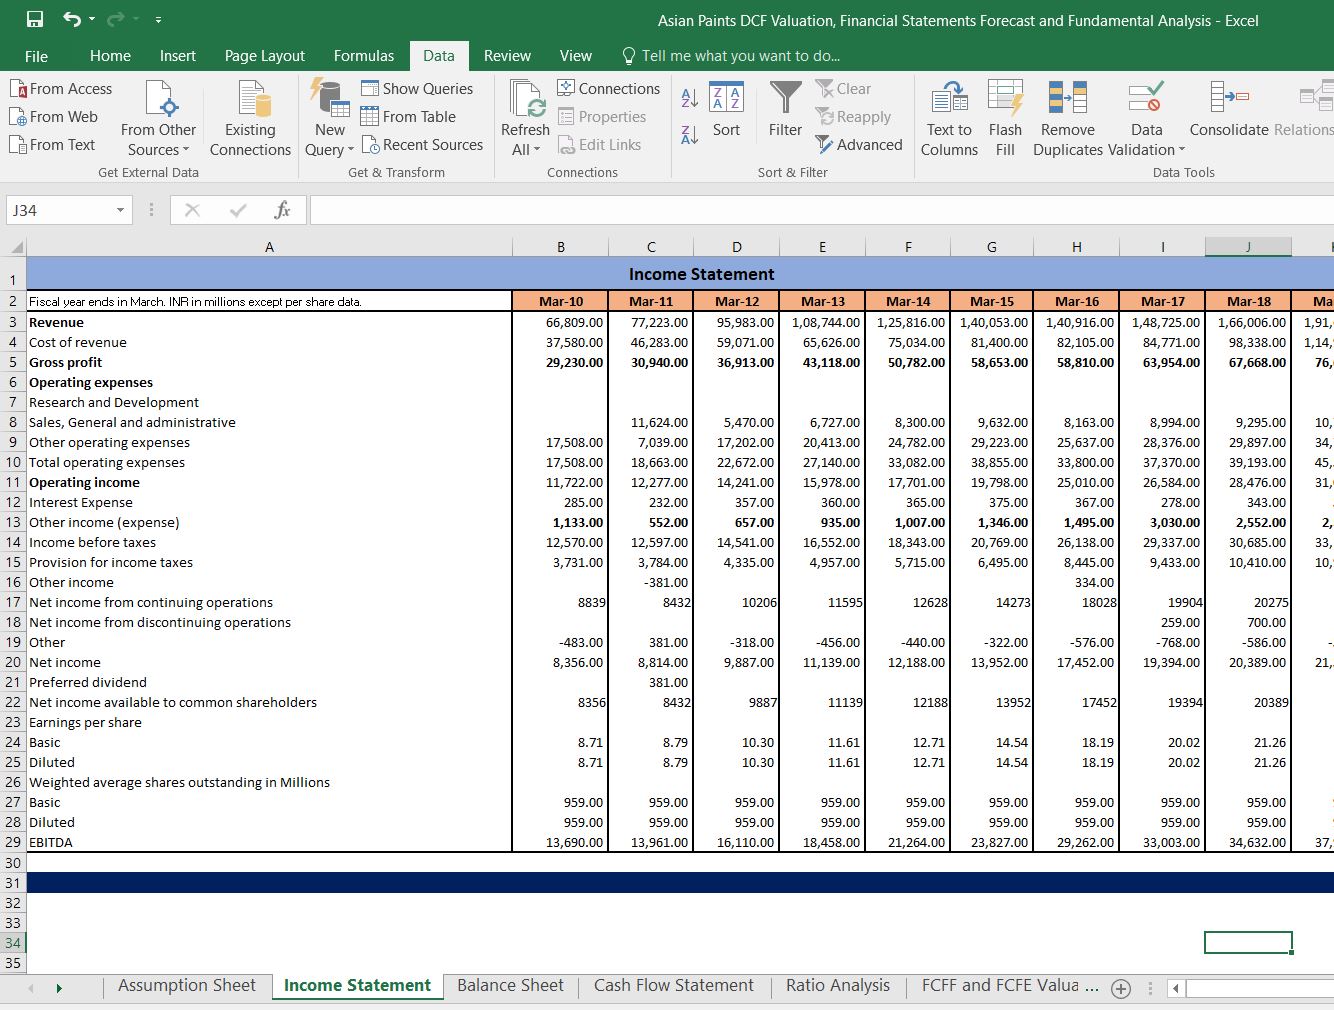The image size is (1334, 1010).
Task: Select the Revenue value 66,809.00
Action: (x=560, y=322)
